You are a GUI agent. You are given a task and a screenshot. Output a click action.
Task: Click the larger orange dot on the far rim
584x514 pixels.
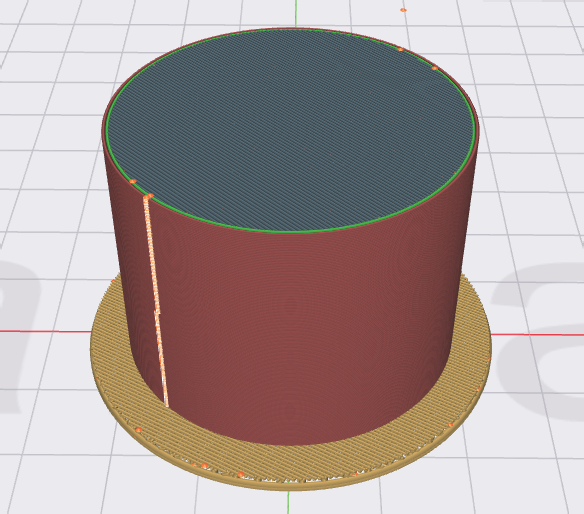tap(434, 68)
